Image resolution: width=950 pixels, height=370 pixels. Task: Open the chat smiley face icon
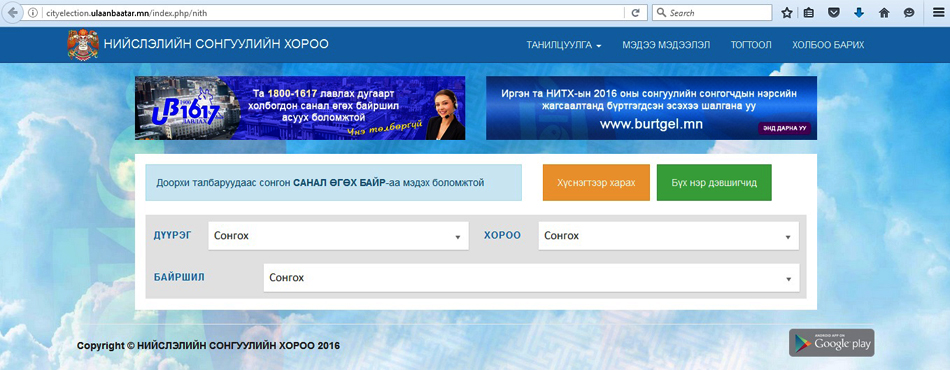click(909, 13)
